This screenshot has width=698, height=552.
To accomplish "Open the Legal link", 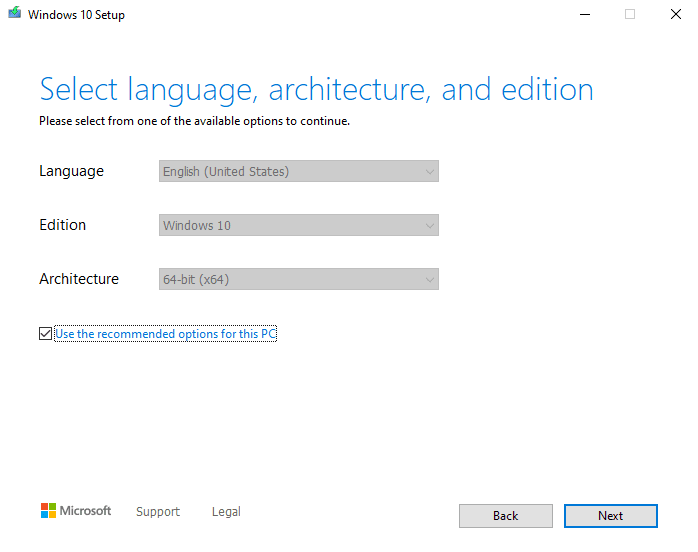I will click(x=226, y=511).
